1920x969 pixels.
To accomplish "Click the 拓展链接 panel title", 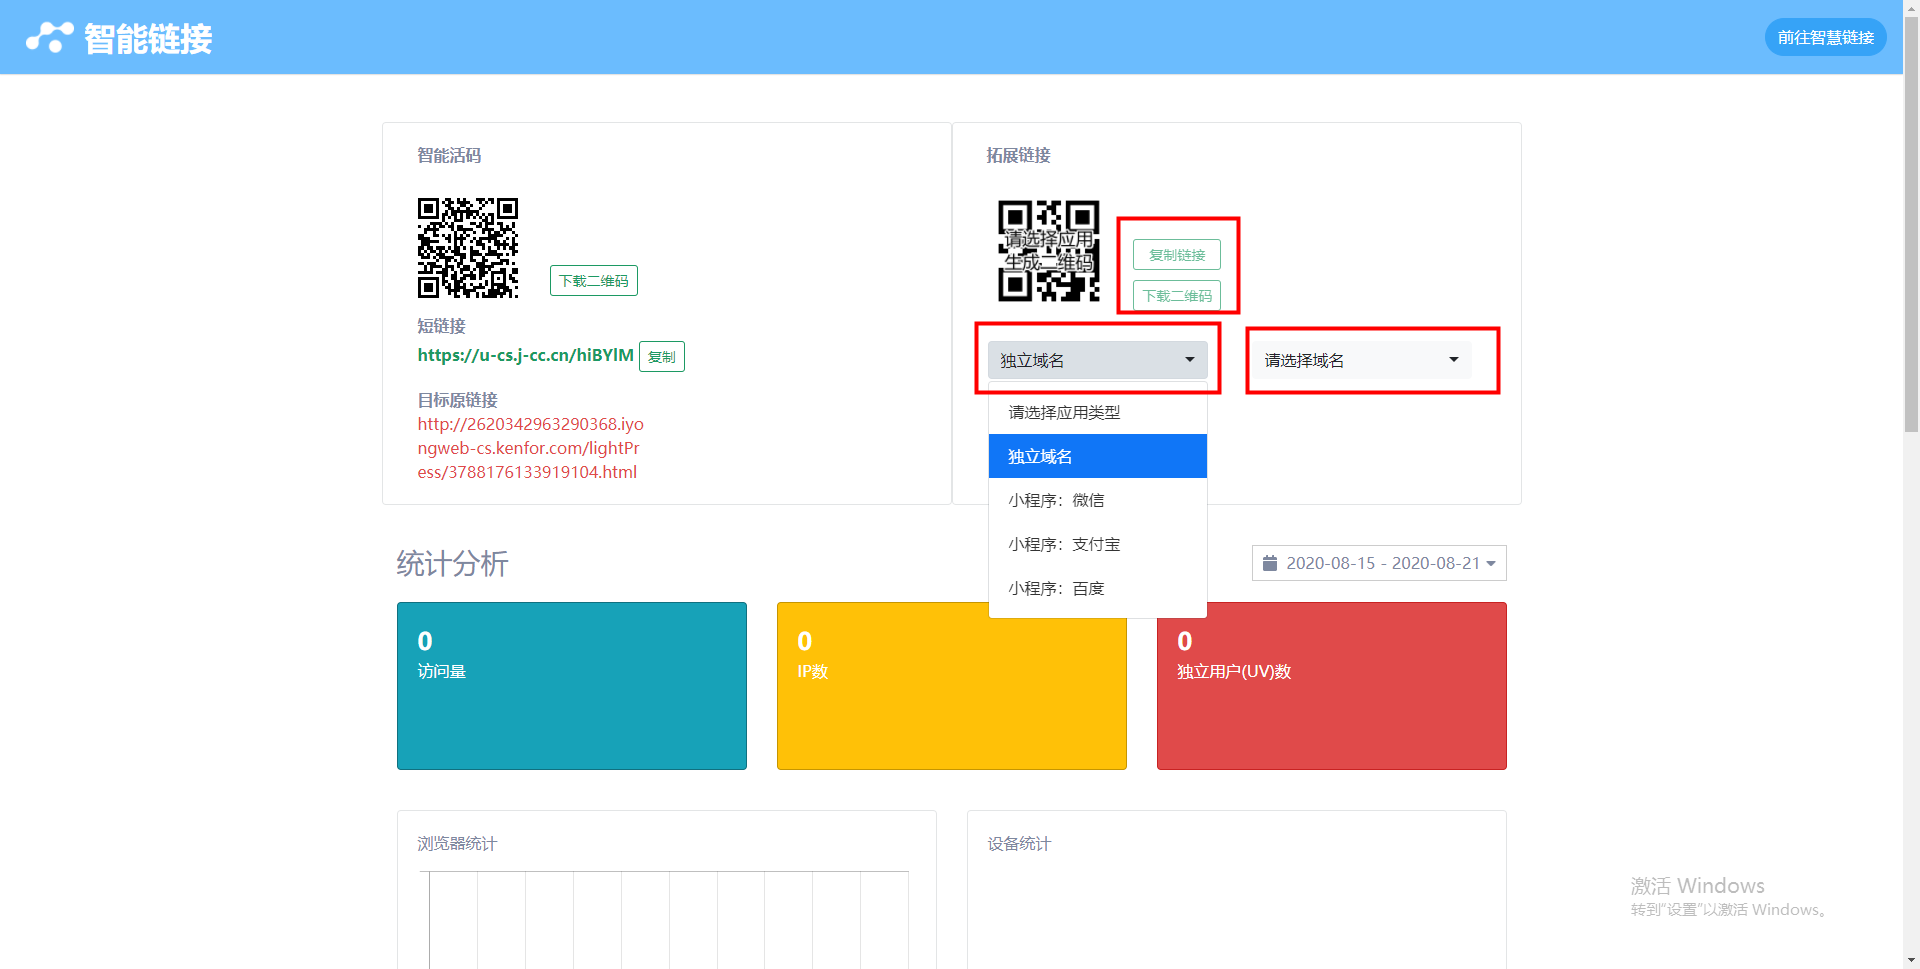I will coord(1018,155).
